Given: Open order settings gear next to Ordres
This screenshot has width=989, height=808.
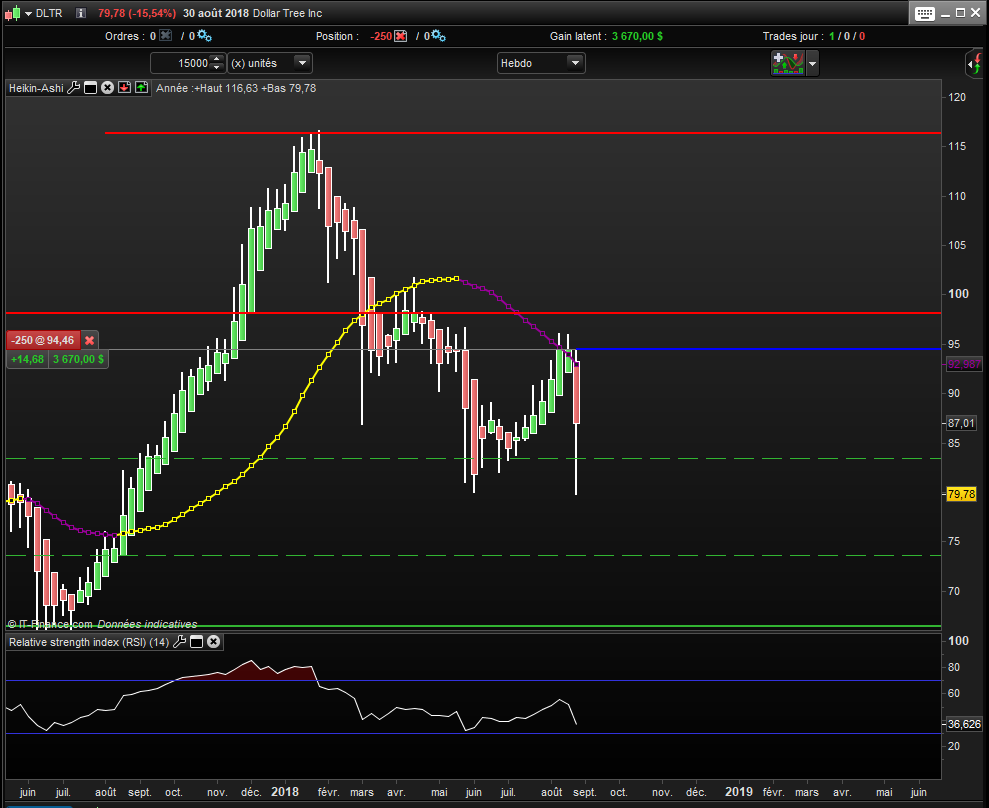Looking at the screenshot, I should pos(204,36).
